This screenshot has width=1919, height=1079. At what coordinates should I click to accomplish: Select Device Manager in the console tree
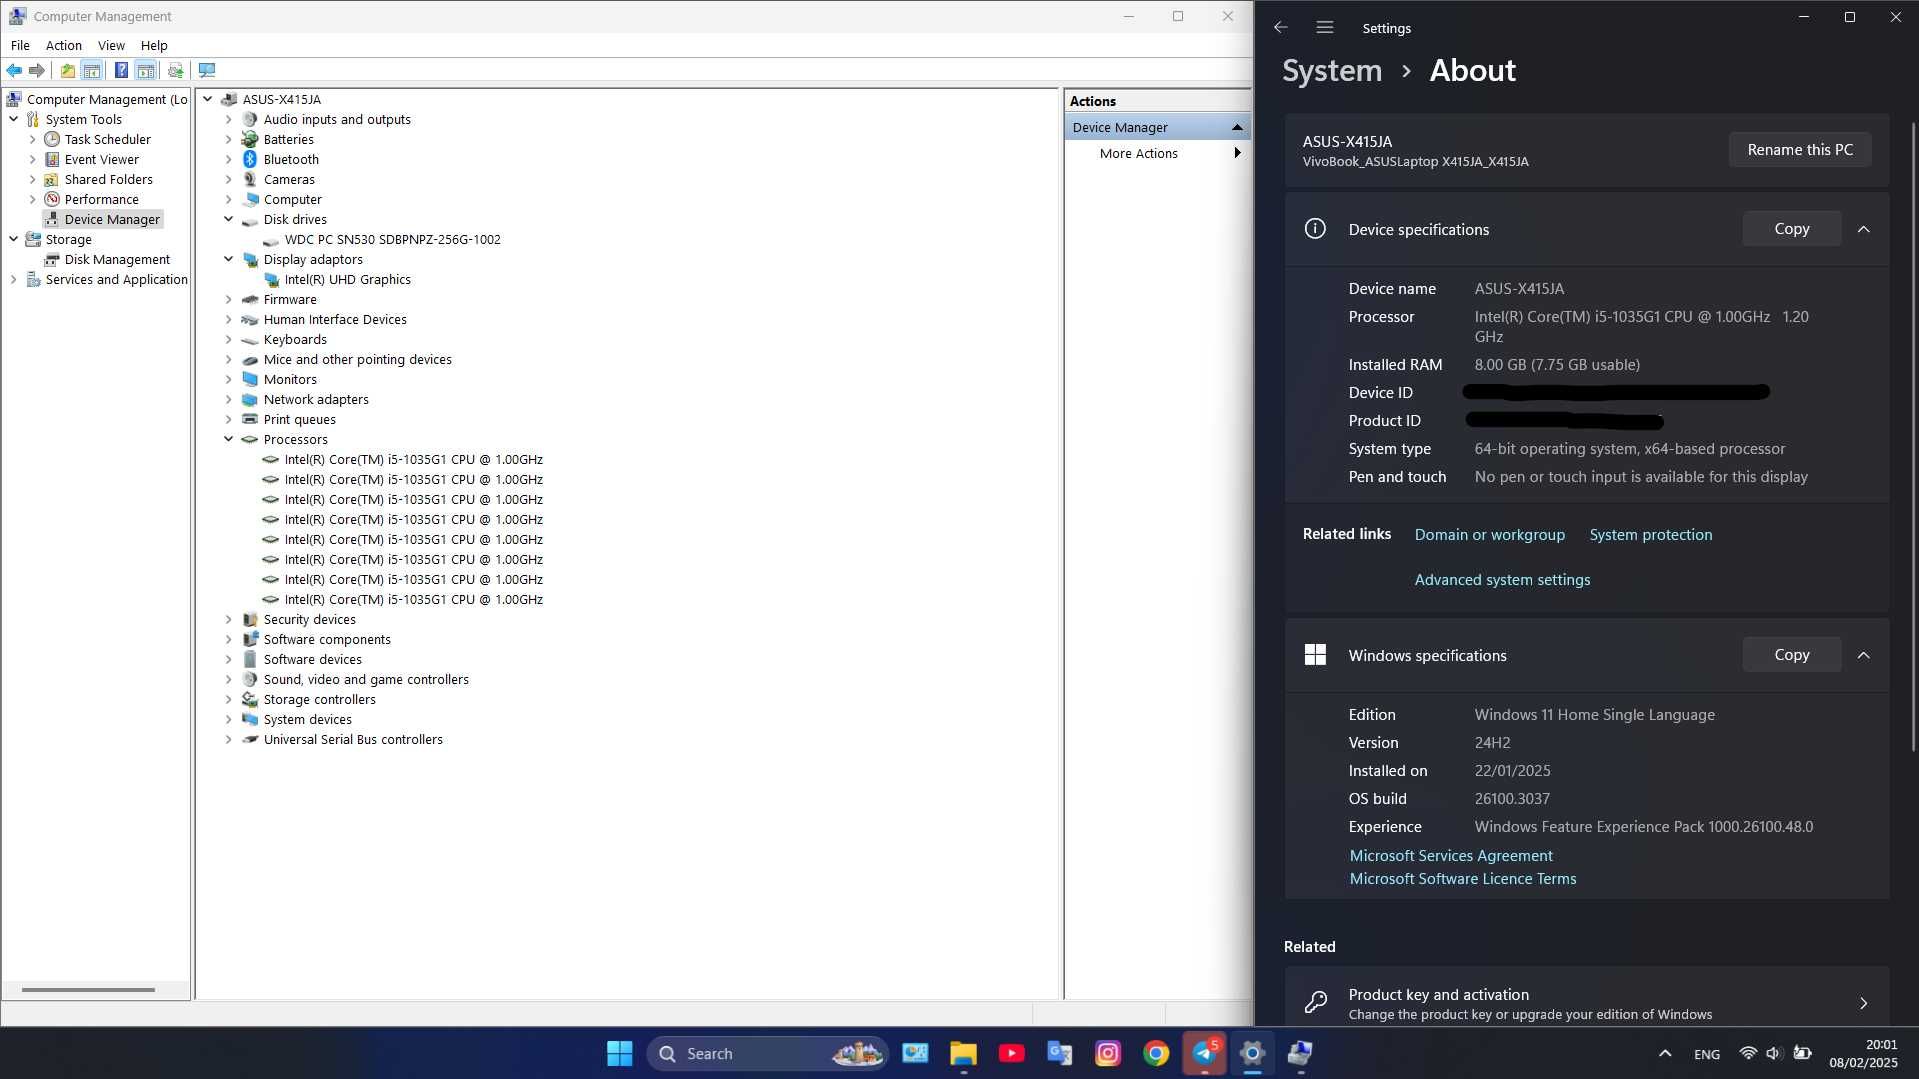coord(112,219)
